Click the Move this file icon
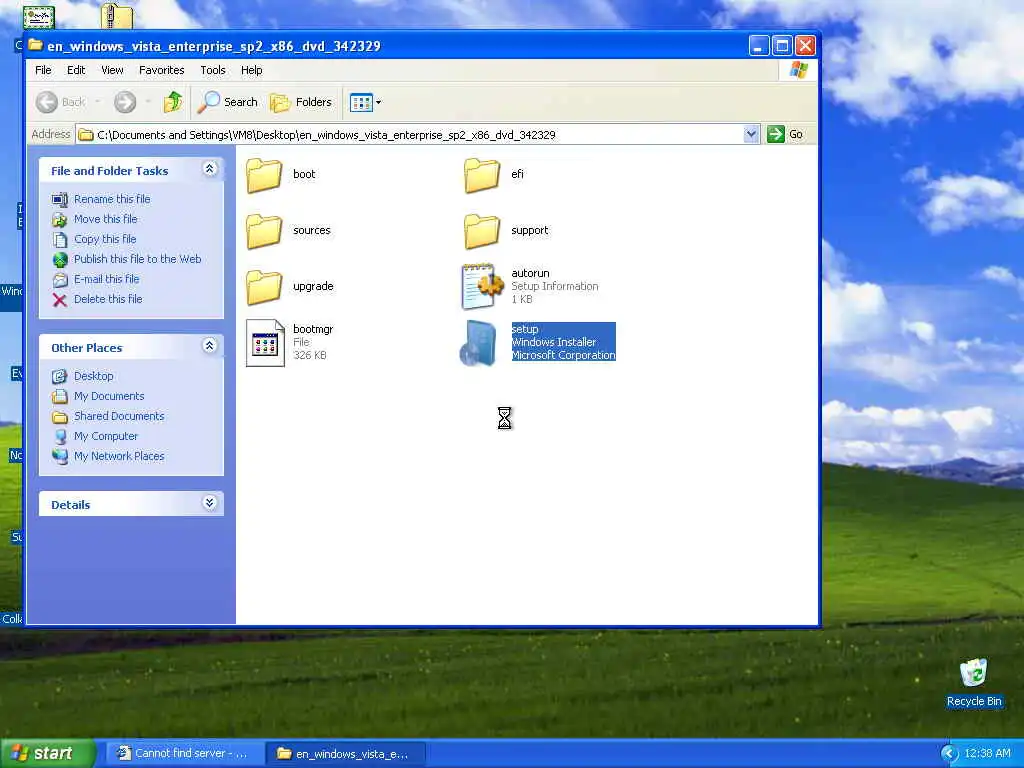Screen dimensions: 1024x768 pyautogui.click(x=59, y=219)
